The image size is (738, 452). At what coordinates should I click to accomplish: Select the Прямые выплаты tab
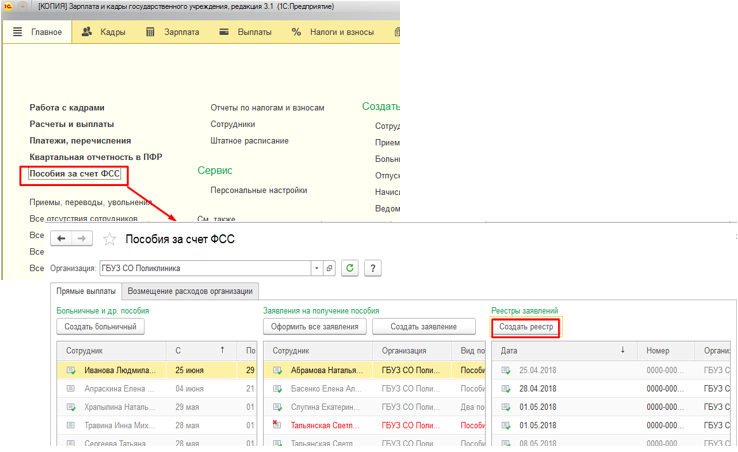click(x=85, y=291)
